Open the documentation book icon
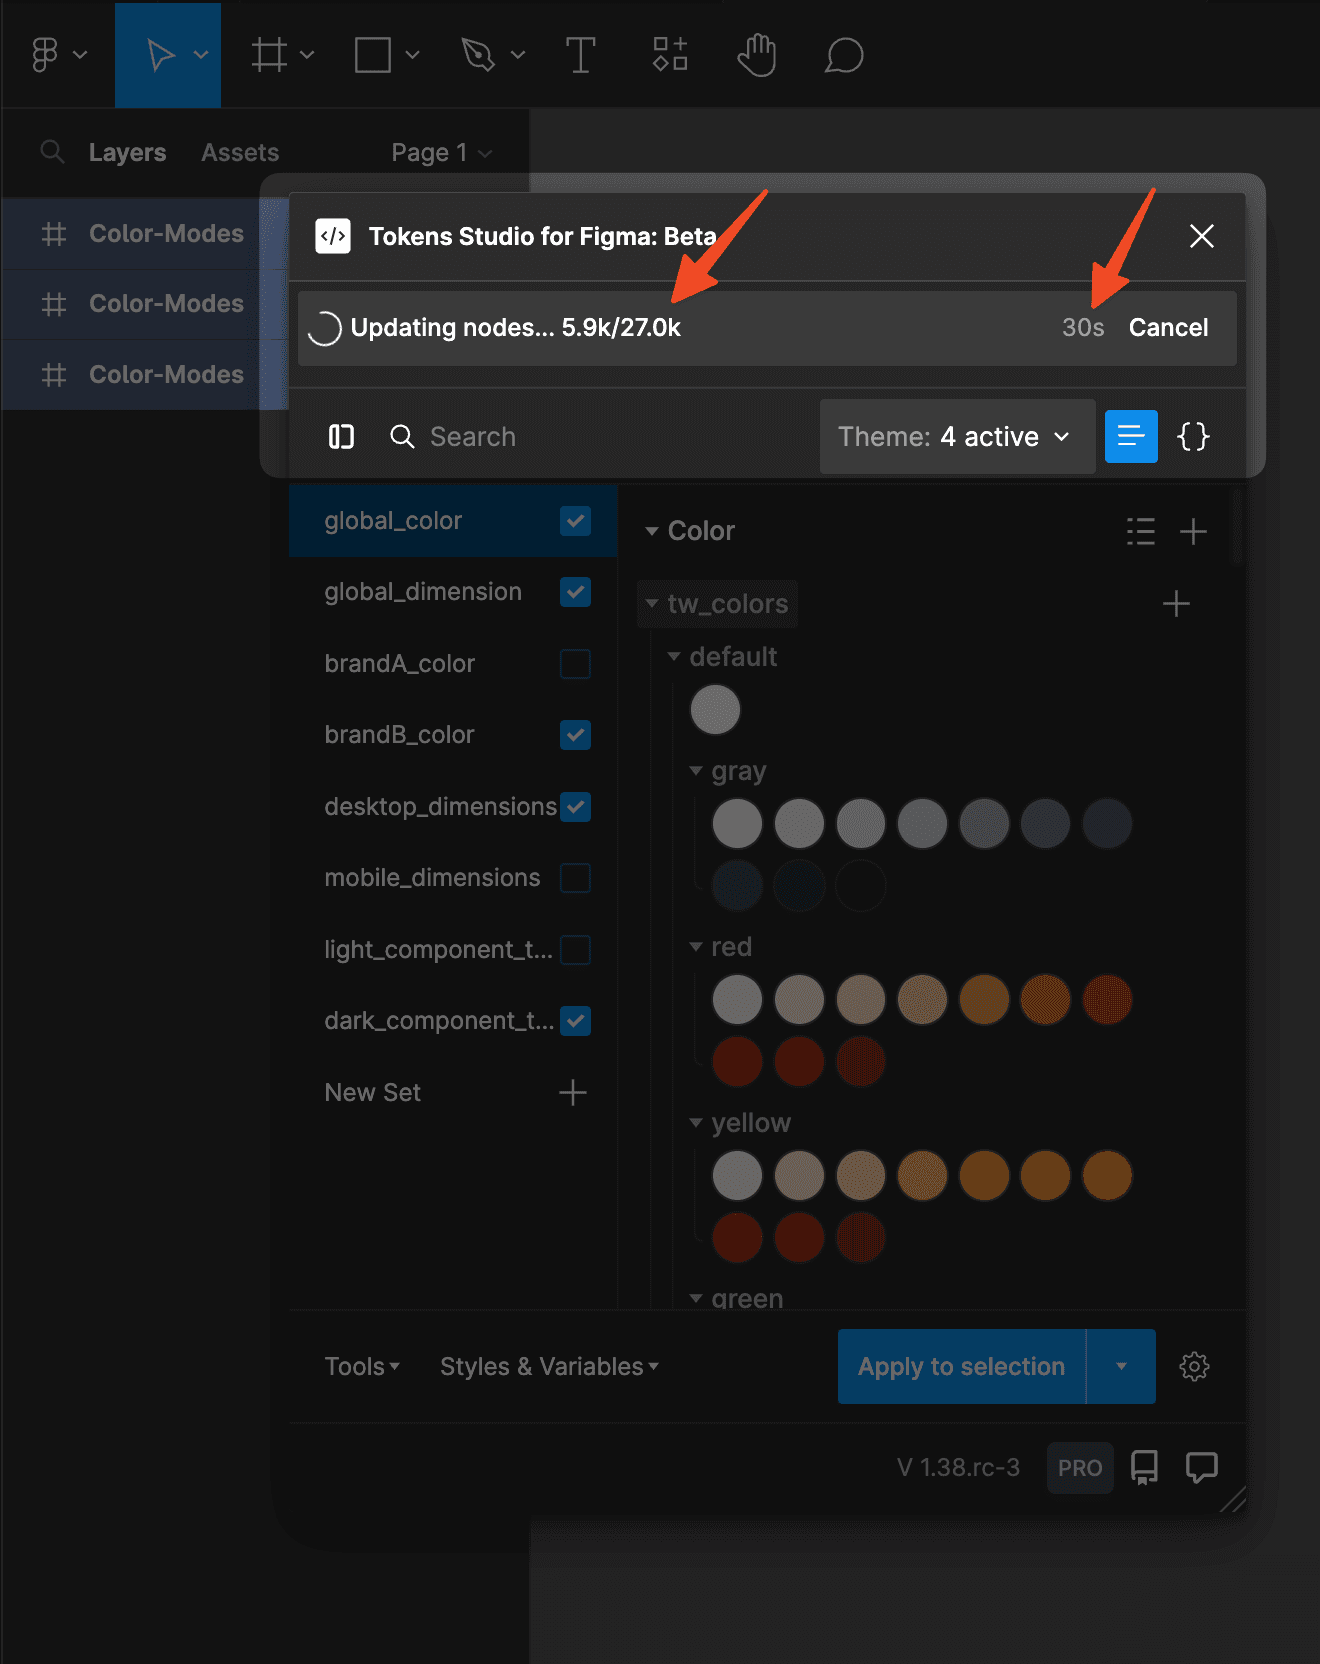Screen dimensions: 1320x1664 tap(1144, 1467)
